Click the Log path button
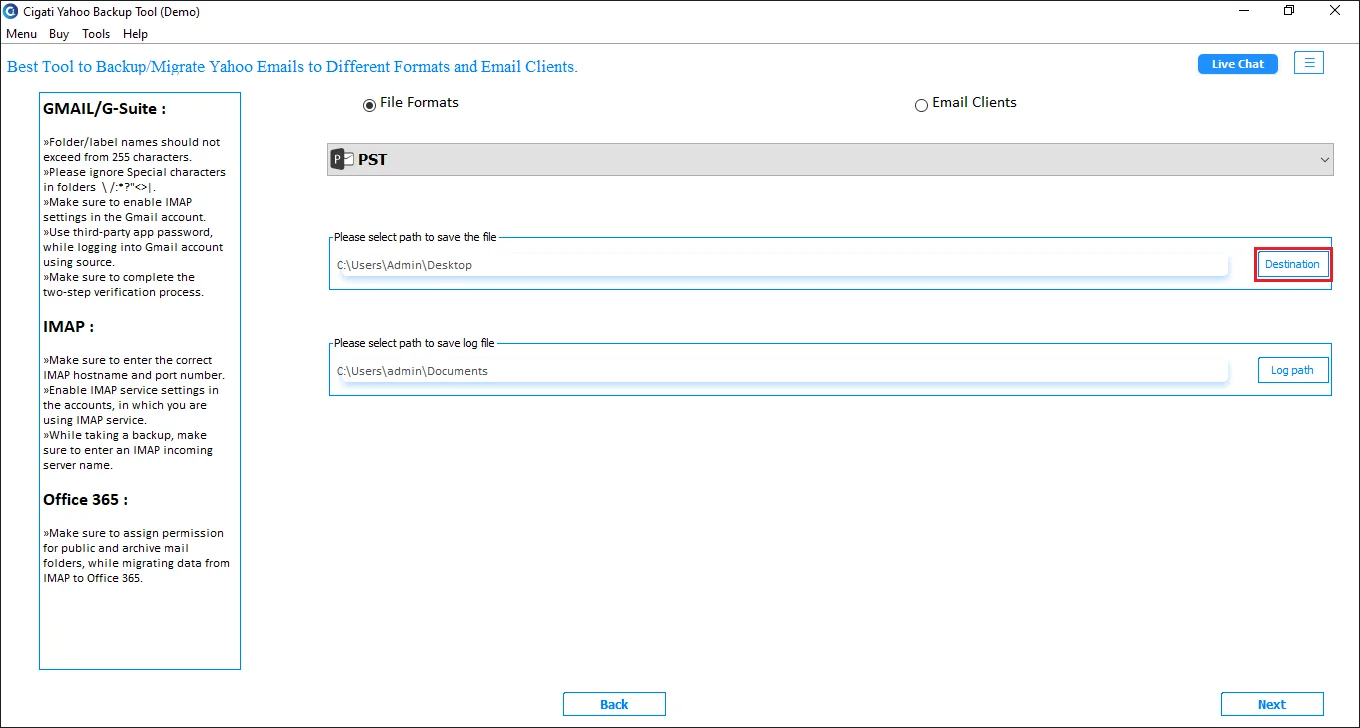Image resolution: width=1360 pixels, height=728 pixels. click(x=1292, y=370)
